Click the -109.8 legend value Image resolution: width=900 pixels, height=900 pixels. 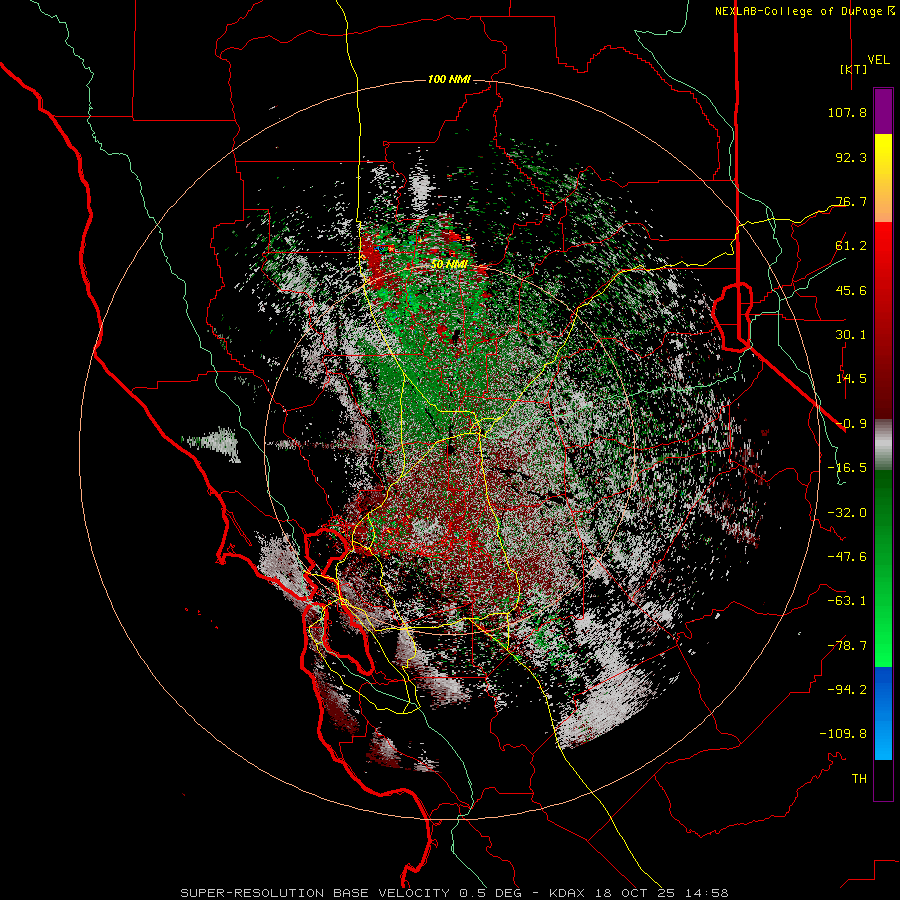843,734
